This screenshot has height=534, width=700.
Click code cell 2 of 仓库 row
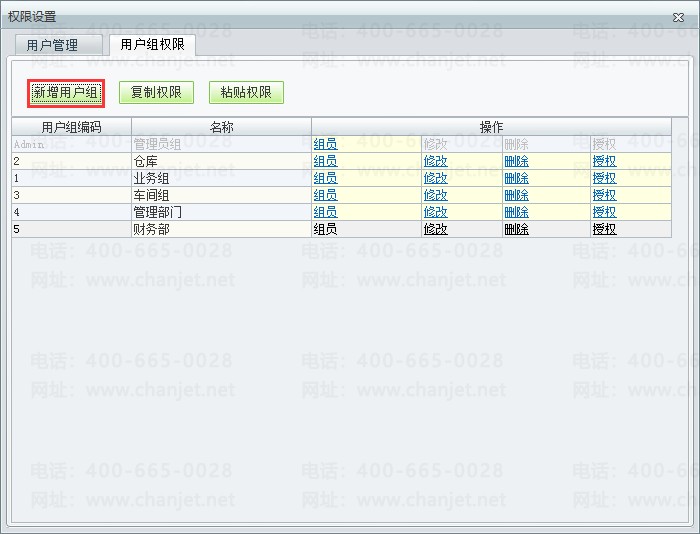point(71,161)
